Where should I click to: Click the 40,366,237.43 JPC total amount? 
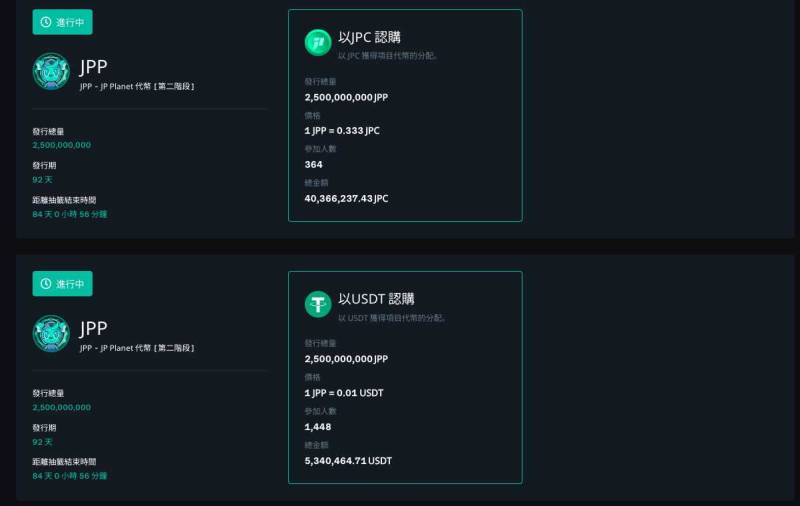[x=346, y=198]
